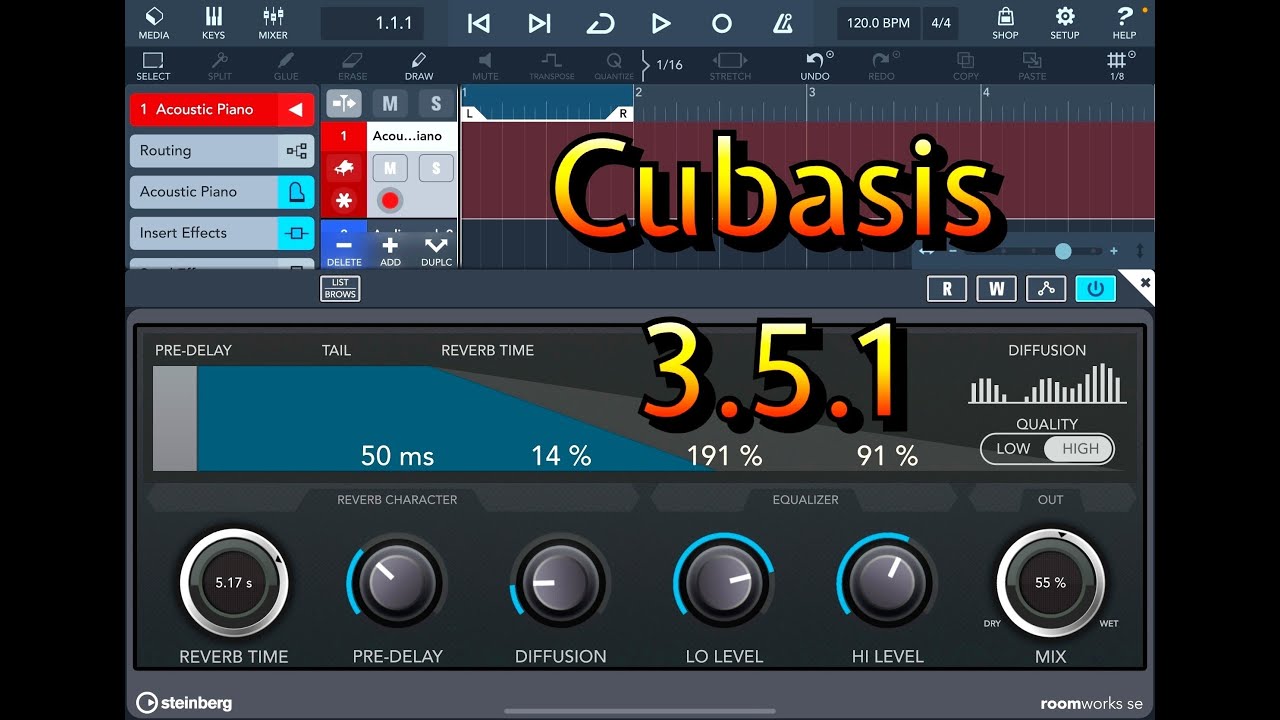Viewport: 1280px width, 720px height.
Task: Choose the Split tool
Action: tap(219, 66)
